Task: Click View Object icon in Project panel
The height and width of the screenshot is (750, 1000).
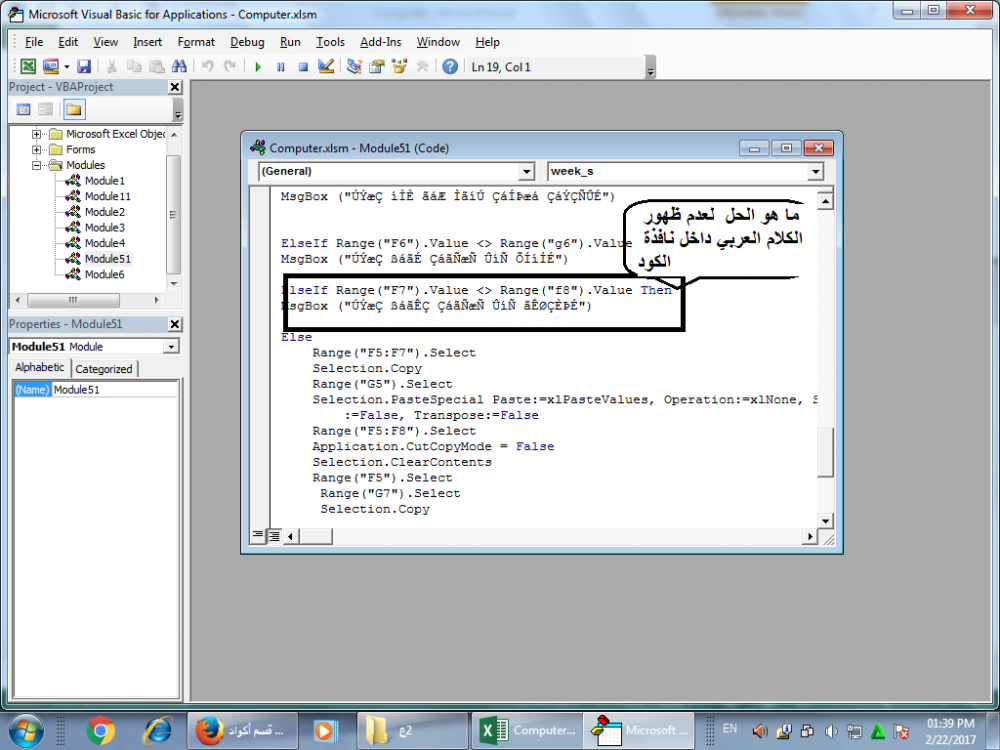Action: click(x=45, y=110)
